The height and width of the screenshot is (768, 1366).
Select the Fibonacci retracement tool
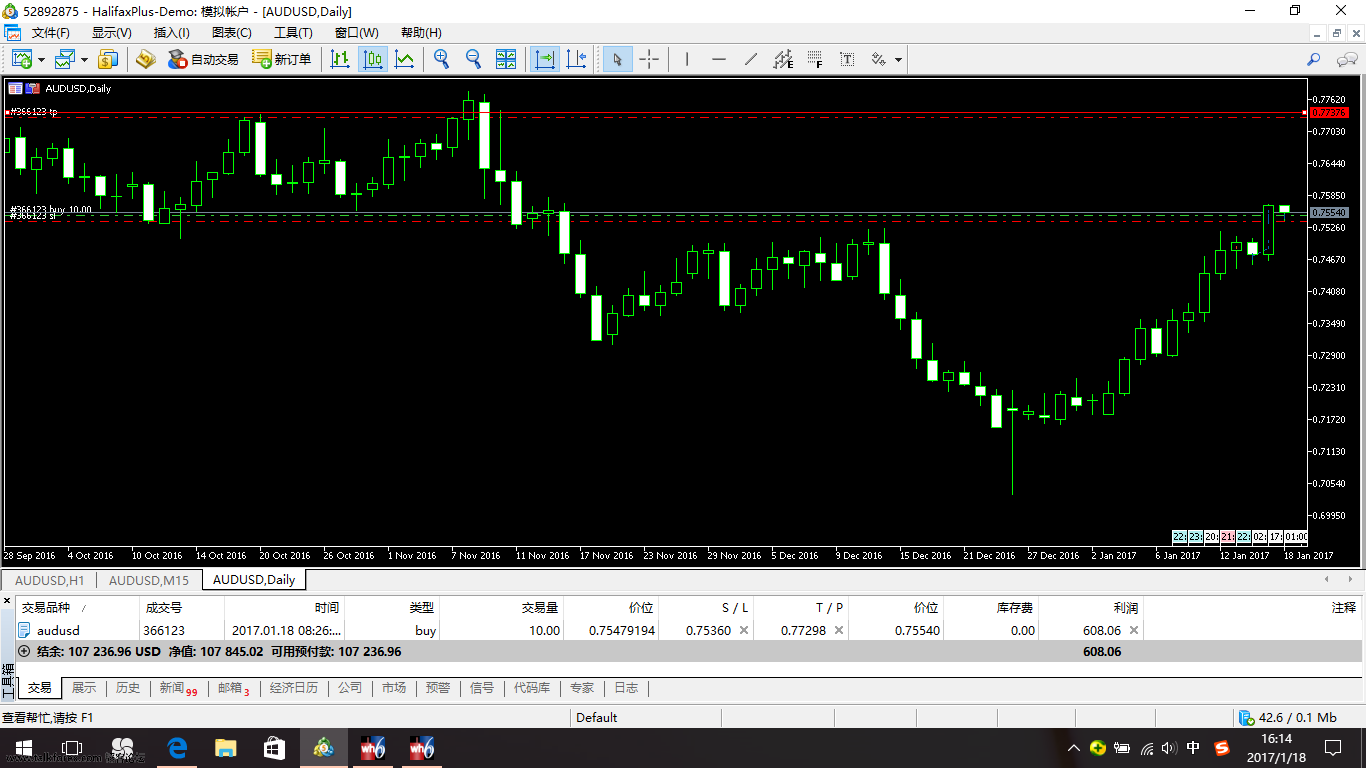click(x=815, y=59)
